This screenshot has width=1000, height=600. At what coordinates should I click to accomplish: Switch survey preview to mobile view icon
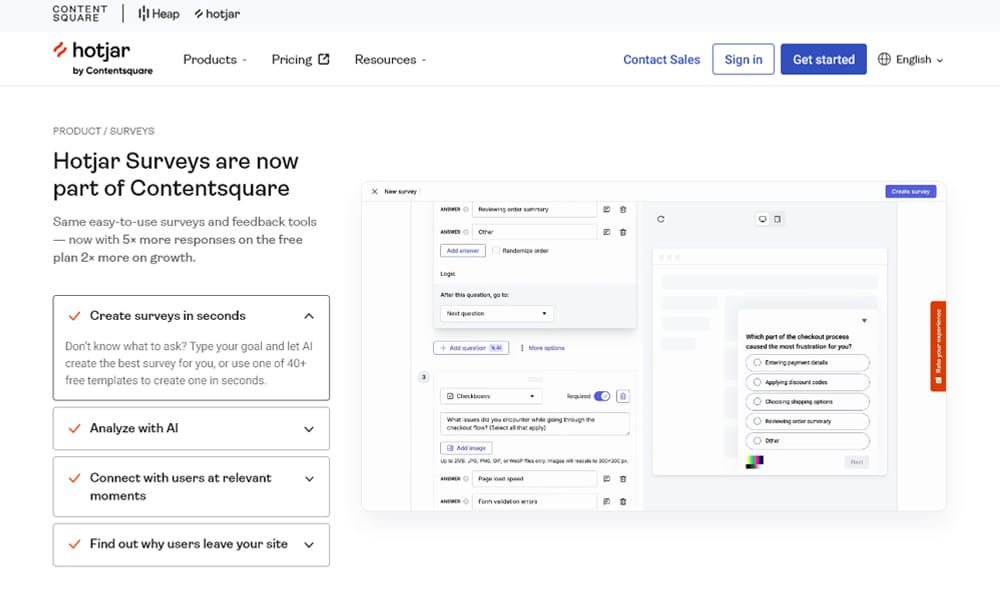(x=776, y=218)
